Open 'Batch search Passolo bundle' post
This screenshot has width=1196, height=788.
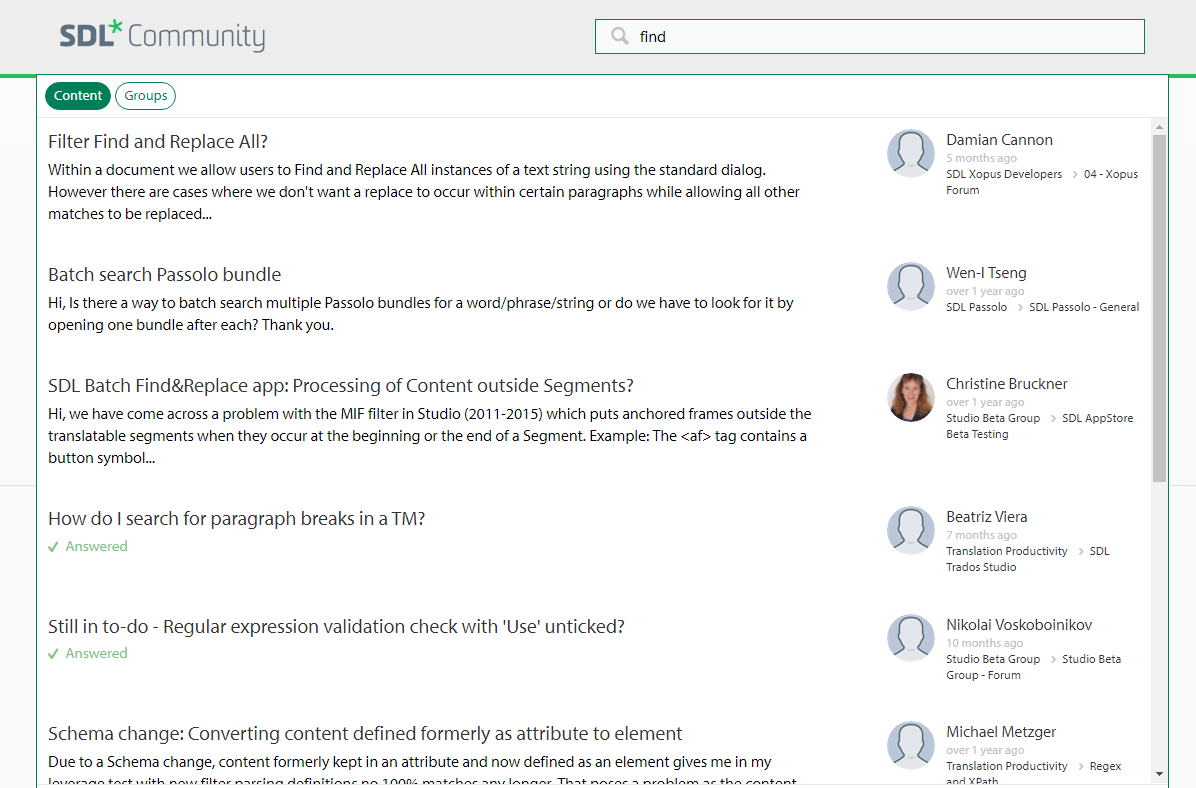[x=164, y=275]
